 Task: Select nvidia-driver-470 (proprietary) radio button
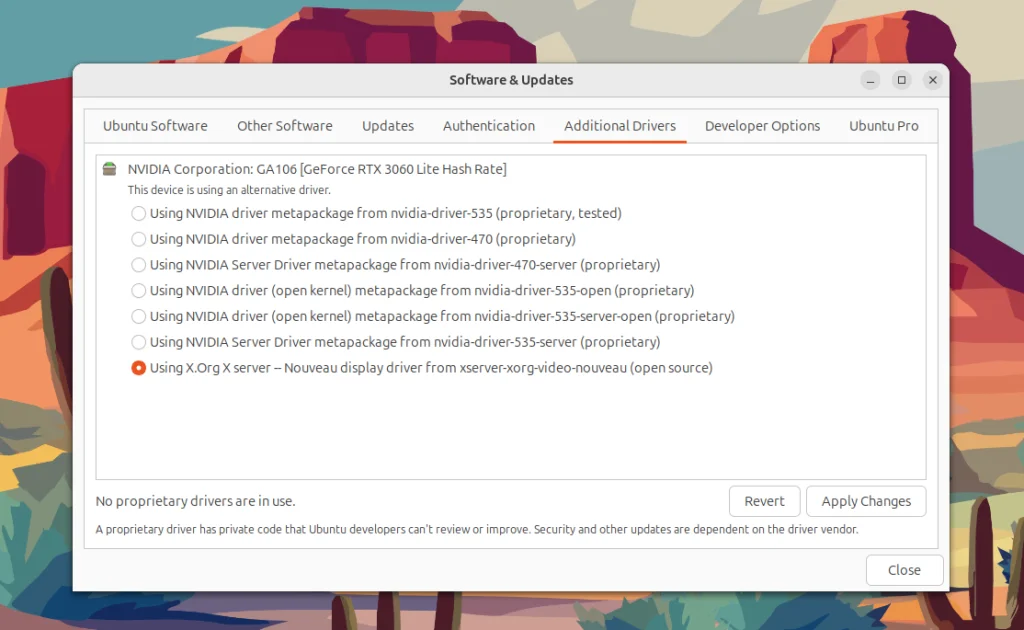point(138,239)
